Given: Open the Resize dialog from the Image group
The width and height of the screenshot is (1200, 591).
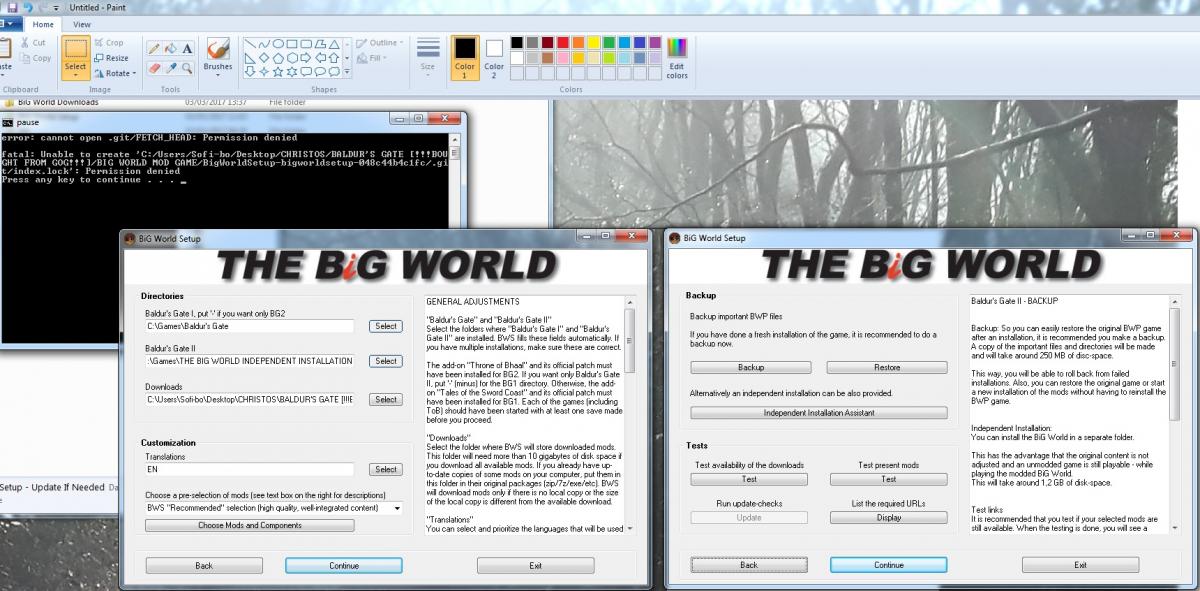Looking at the screenshot, I should (x=111, y=58).
